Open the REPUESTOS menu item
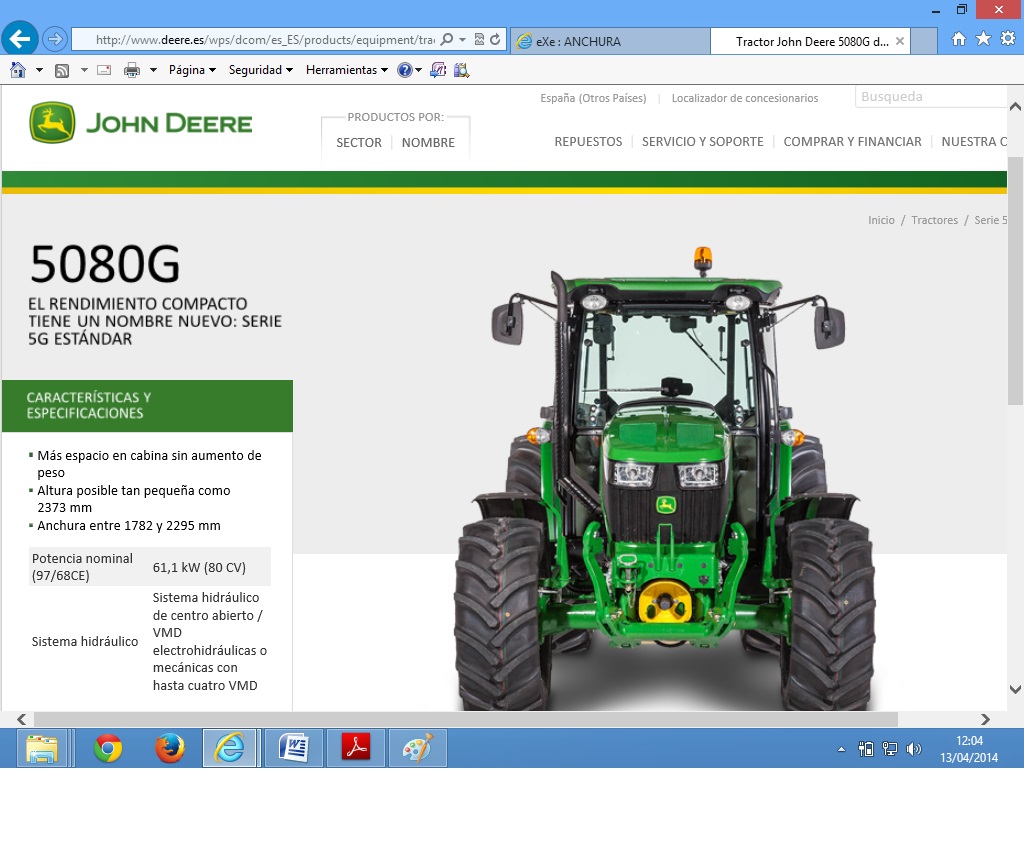The image size is (1024, 854). point(588,142)
